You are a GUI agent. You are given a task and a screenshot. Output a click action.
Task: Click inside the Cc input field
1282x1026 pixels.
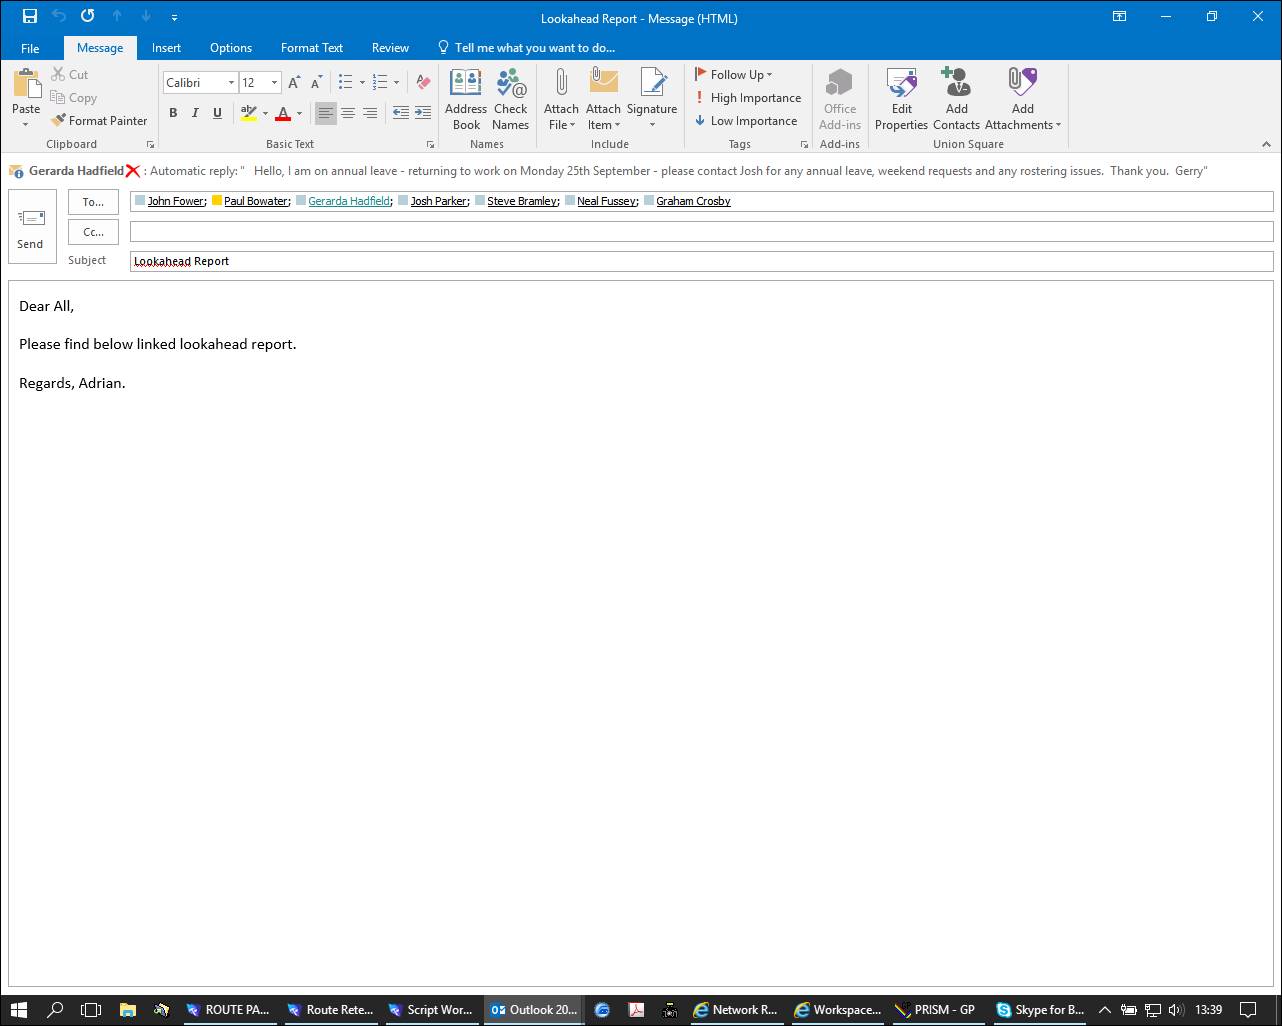(701, 232)
